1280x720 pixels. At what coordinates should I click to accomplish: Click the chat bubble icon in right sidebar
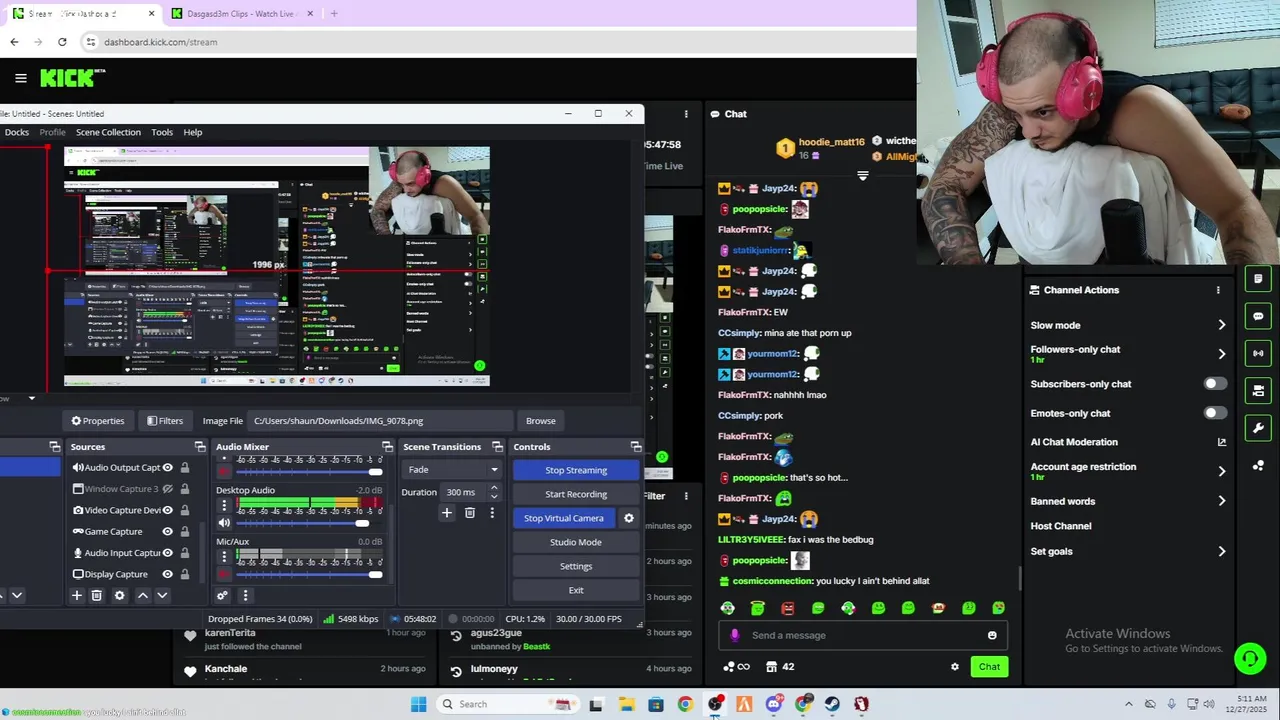[1258, 316]
